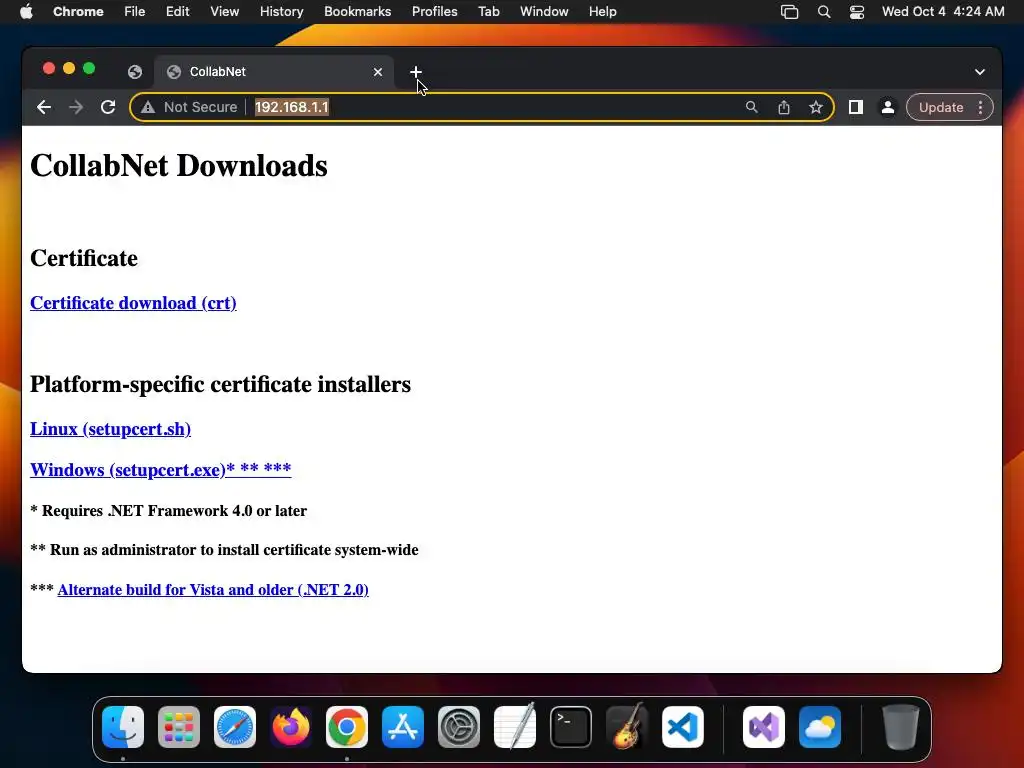
Task: Open the Windows (setupcert.exe) link
Action: coord(161,470)
